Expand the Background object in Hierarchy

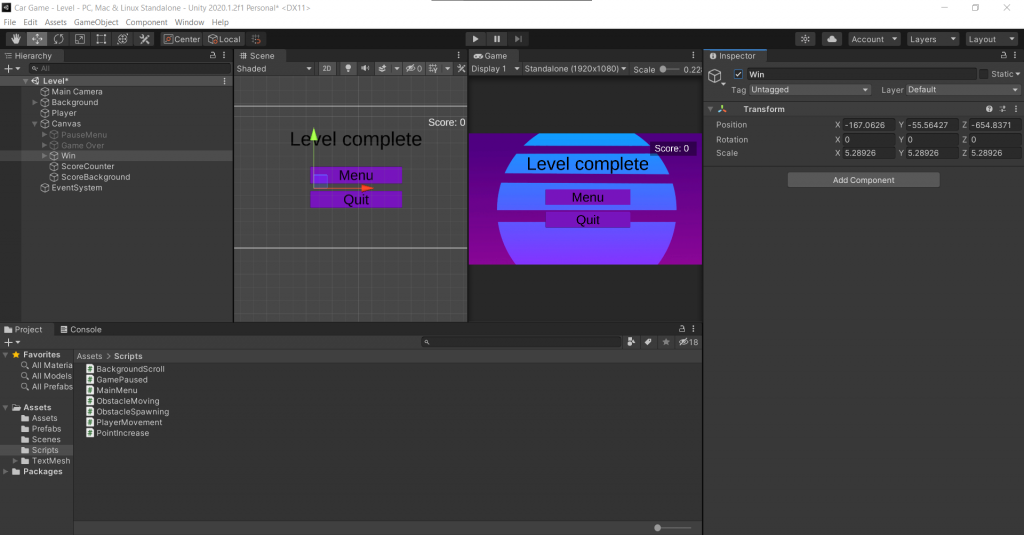[35, 102]
